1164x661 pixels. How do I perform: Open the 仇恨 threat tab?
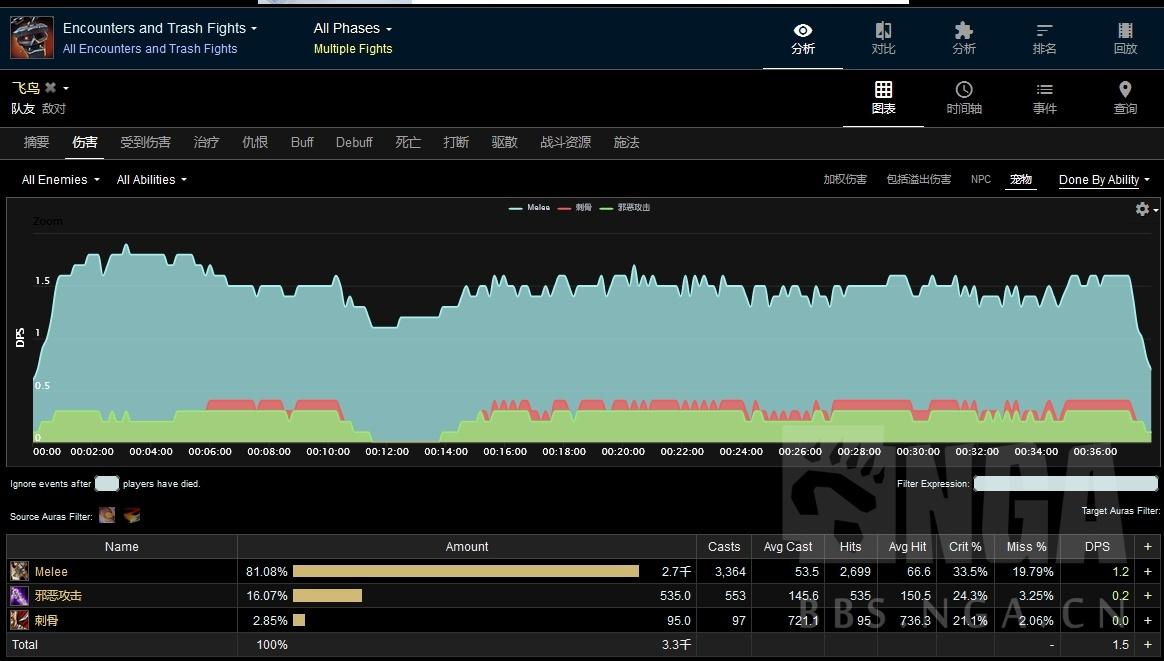(x=255, y=143)
